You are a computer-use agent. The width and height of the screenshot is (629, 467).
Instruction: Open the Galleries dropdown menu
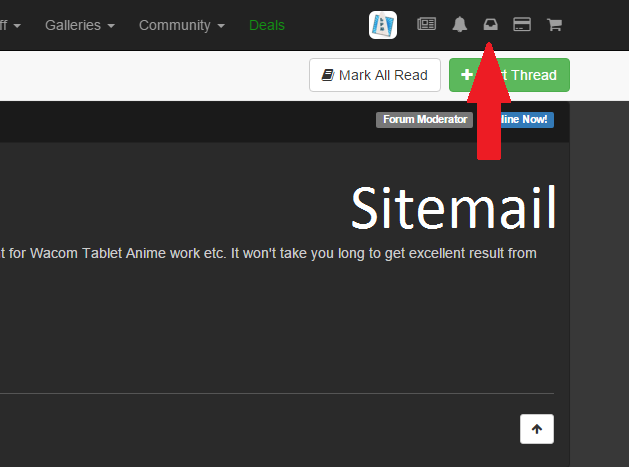coord(80,25)
